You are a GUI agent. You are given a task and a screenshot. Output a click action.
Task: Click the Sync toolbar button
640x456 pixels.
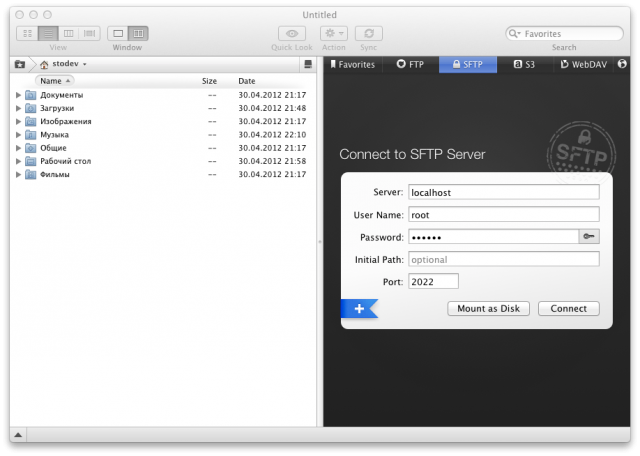[x=369, y=33]
